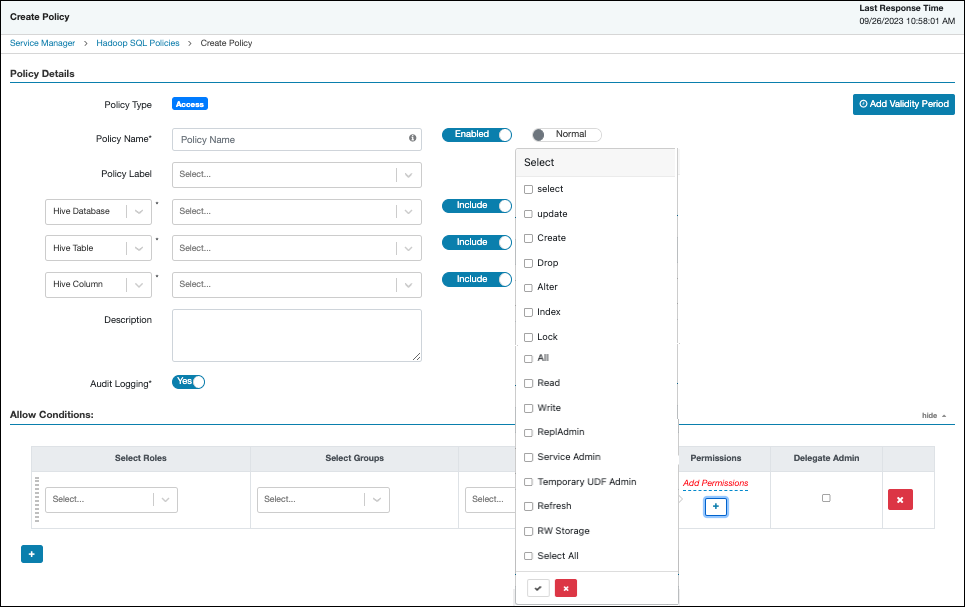
Task: Delete the allow condition row via red x icon
Action: click(x=899, y=499)
